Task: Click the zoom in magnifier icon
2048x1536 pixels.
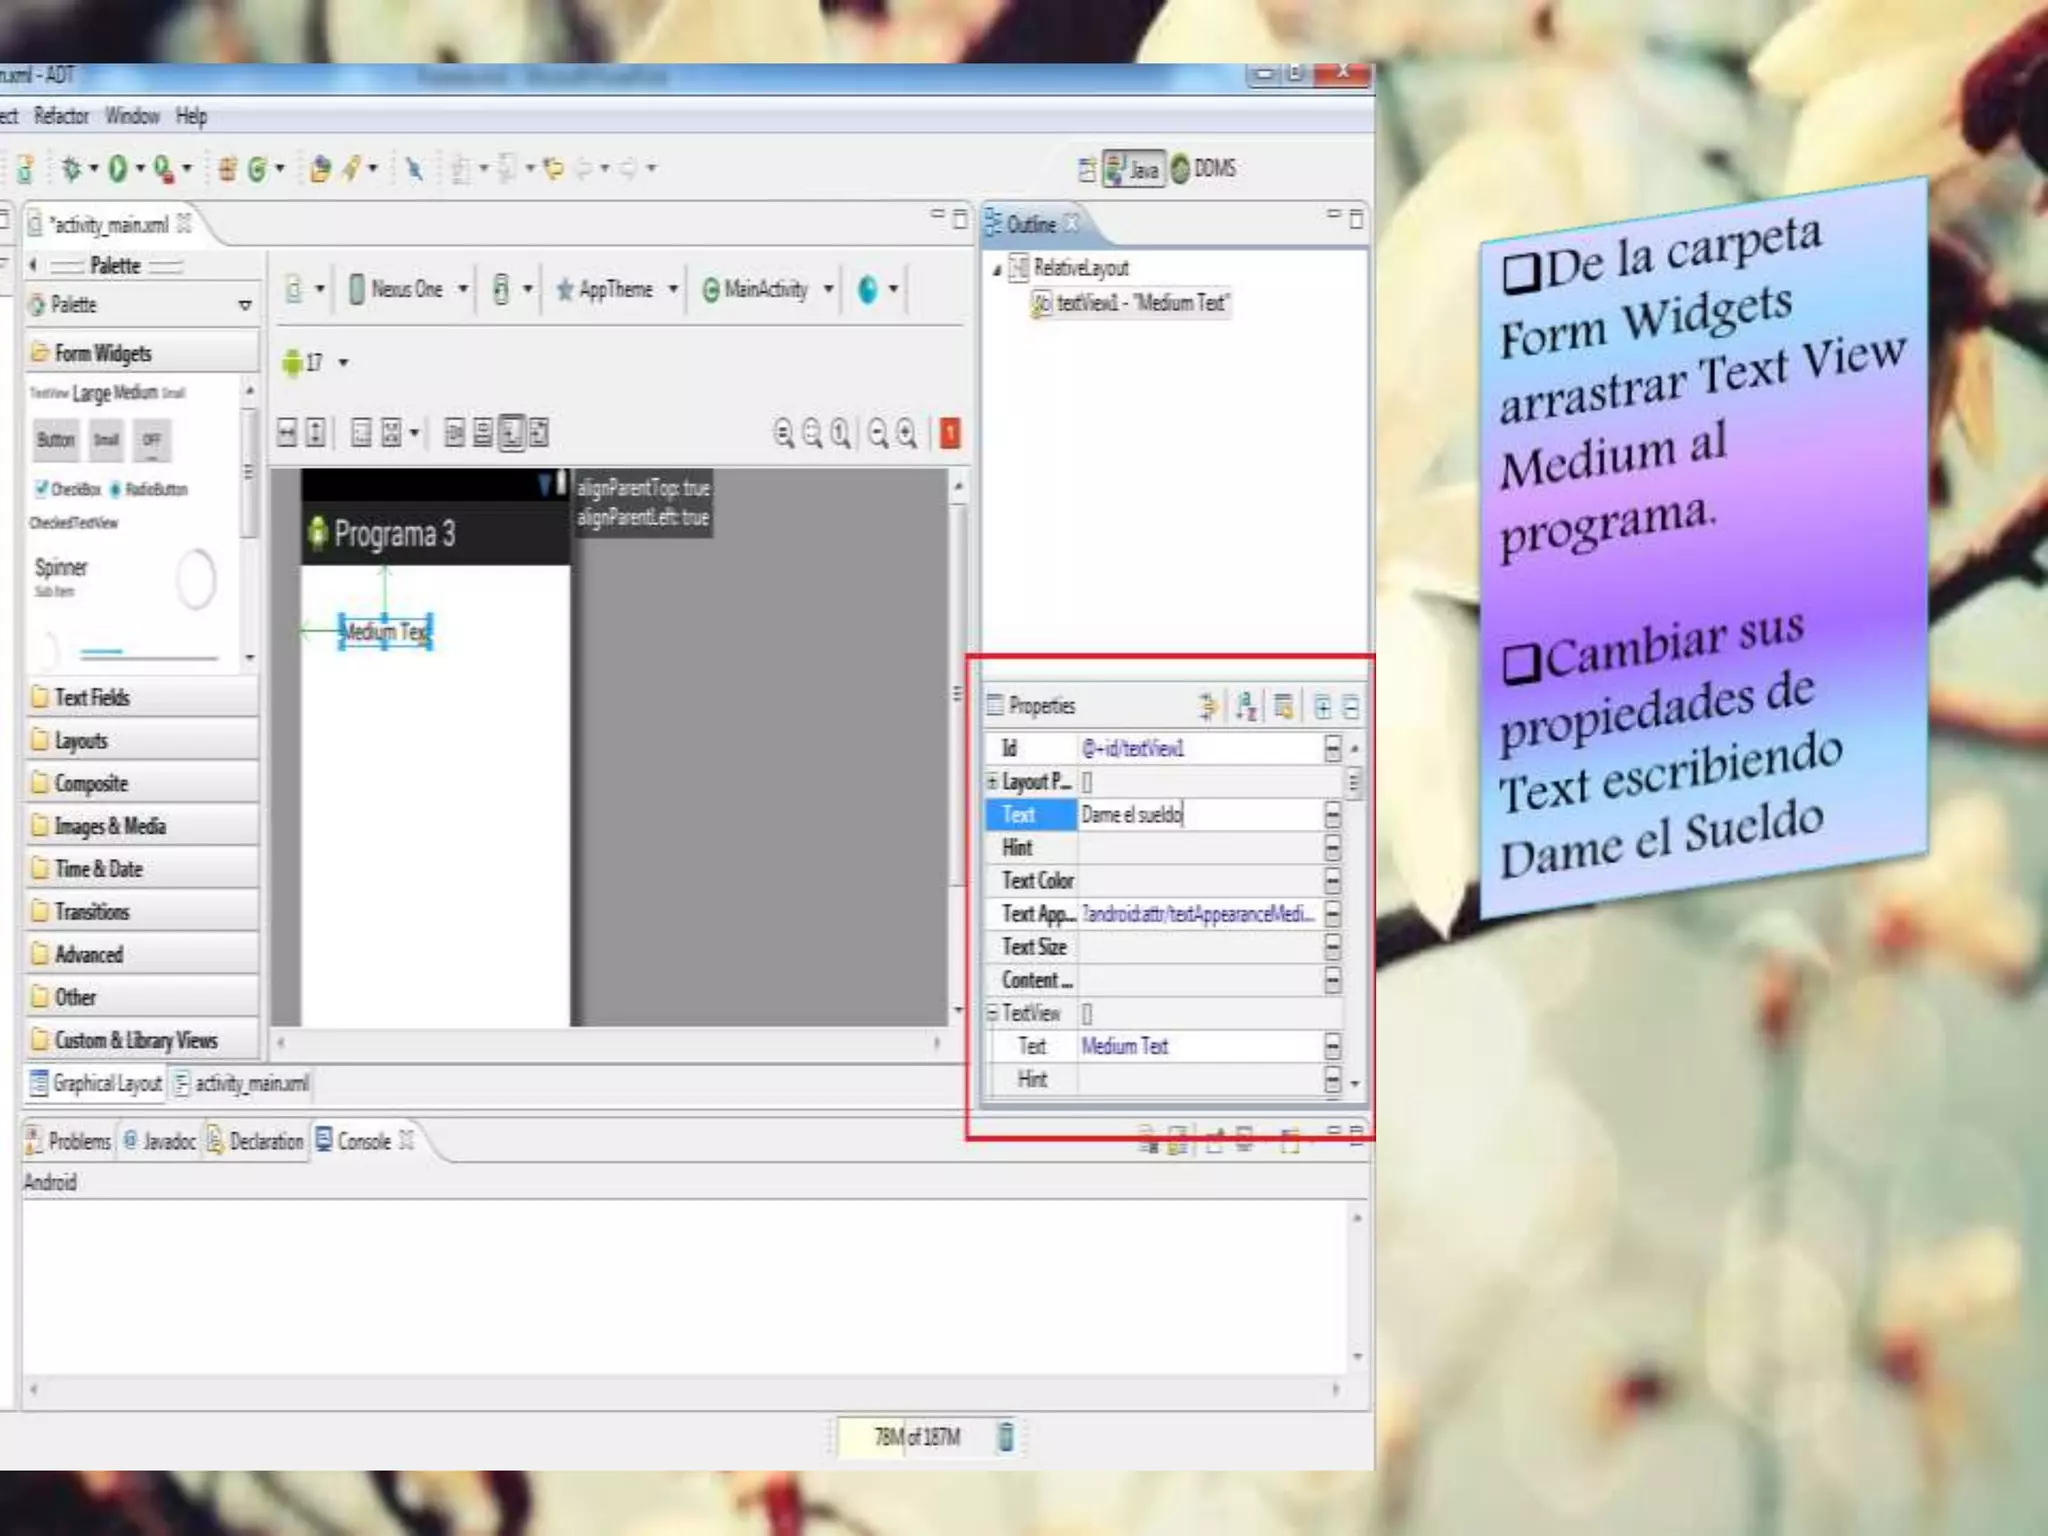Action: (x=906, y=433)
